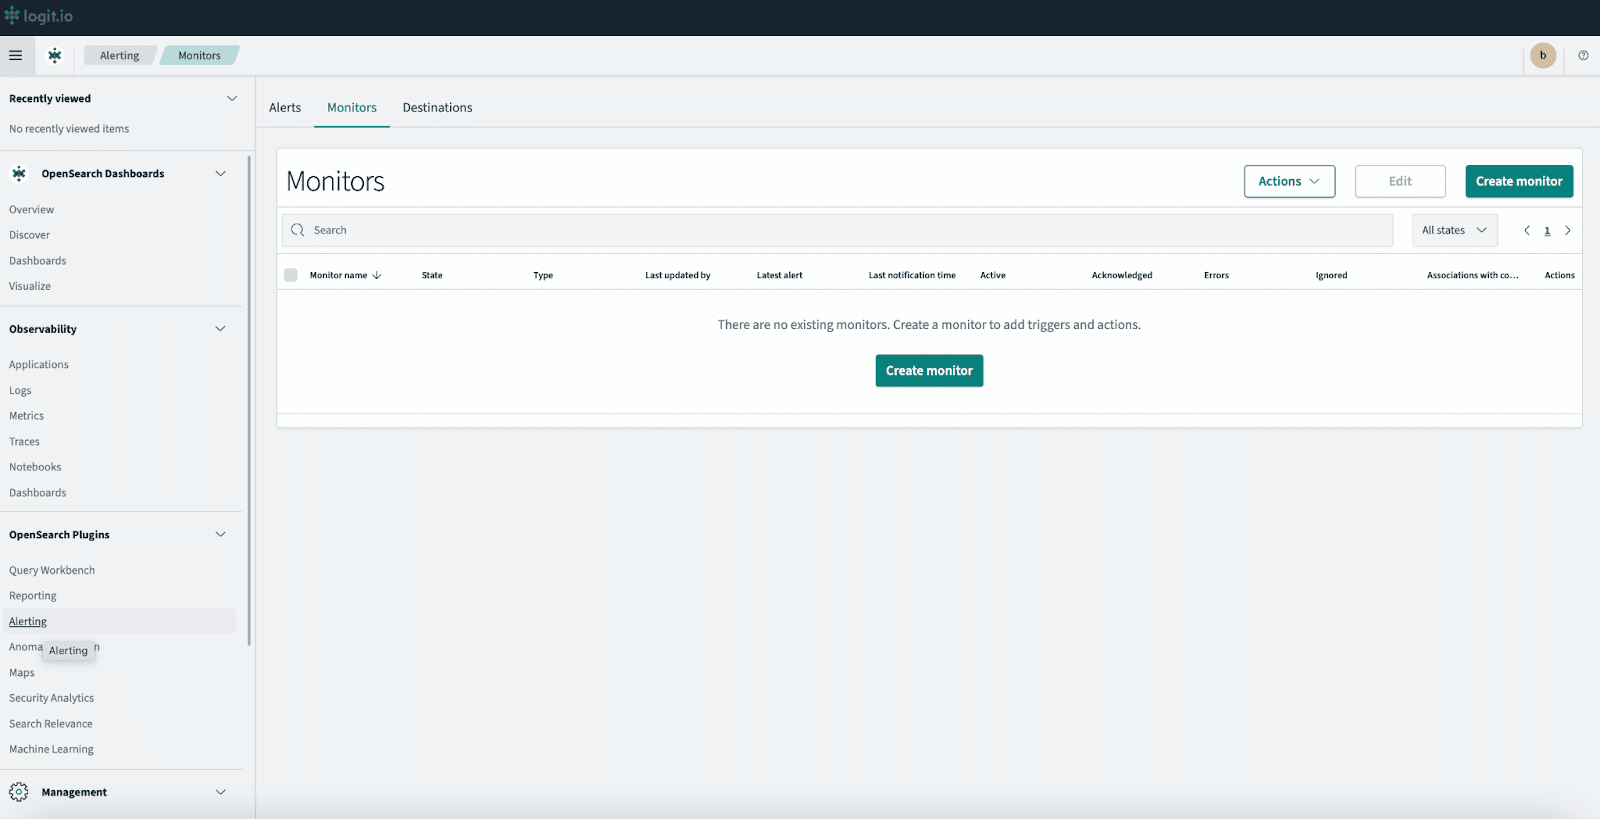Sort by Last updated by column
Screen dimensions: 1600x819
click(x=678, y=275)
